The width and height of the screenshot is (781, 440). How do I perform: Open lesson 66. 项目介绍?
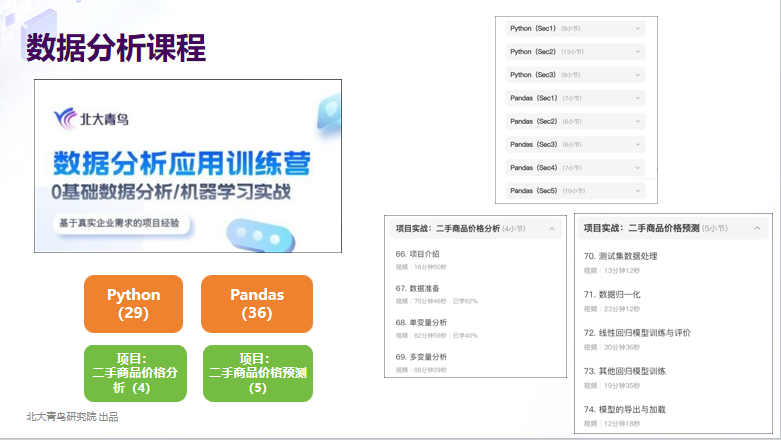click(417, 254)
